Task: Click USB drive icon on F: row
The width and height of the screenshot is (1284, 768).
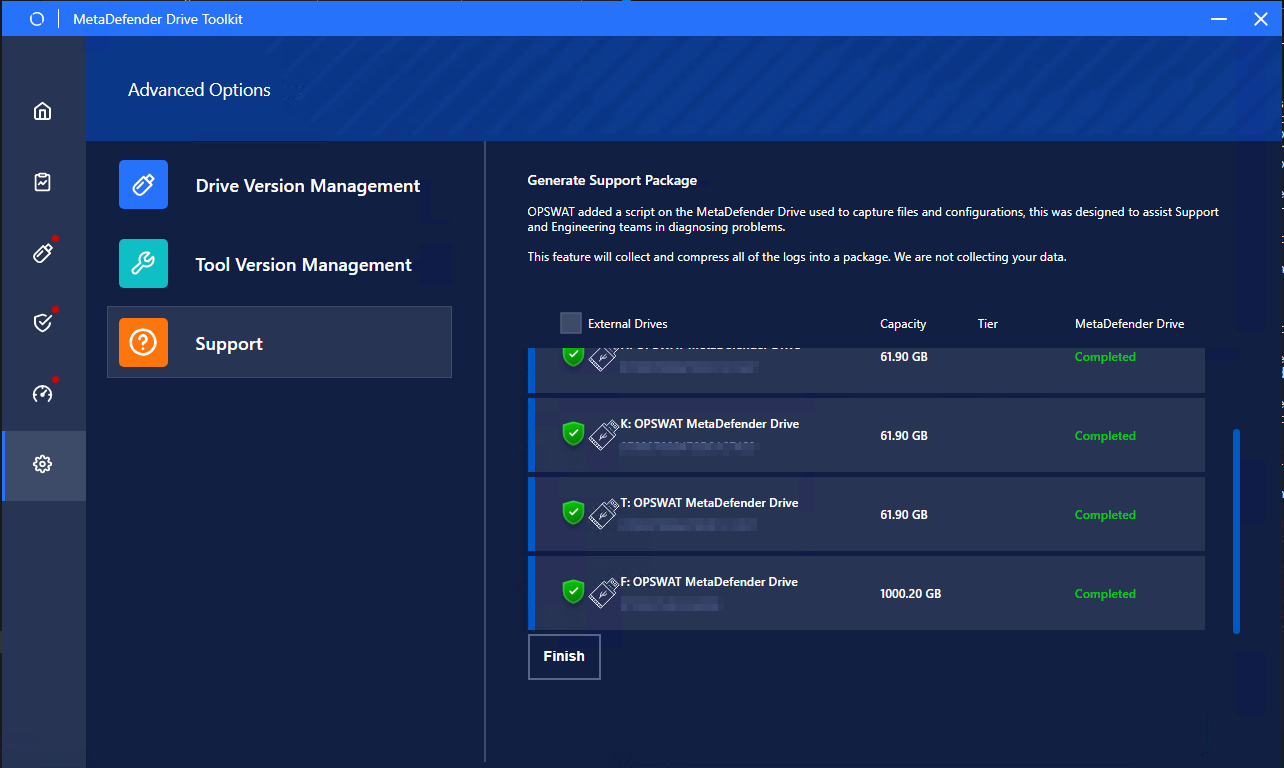Action: point(603,593)
